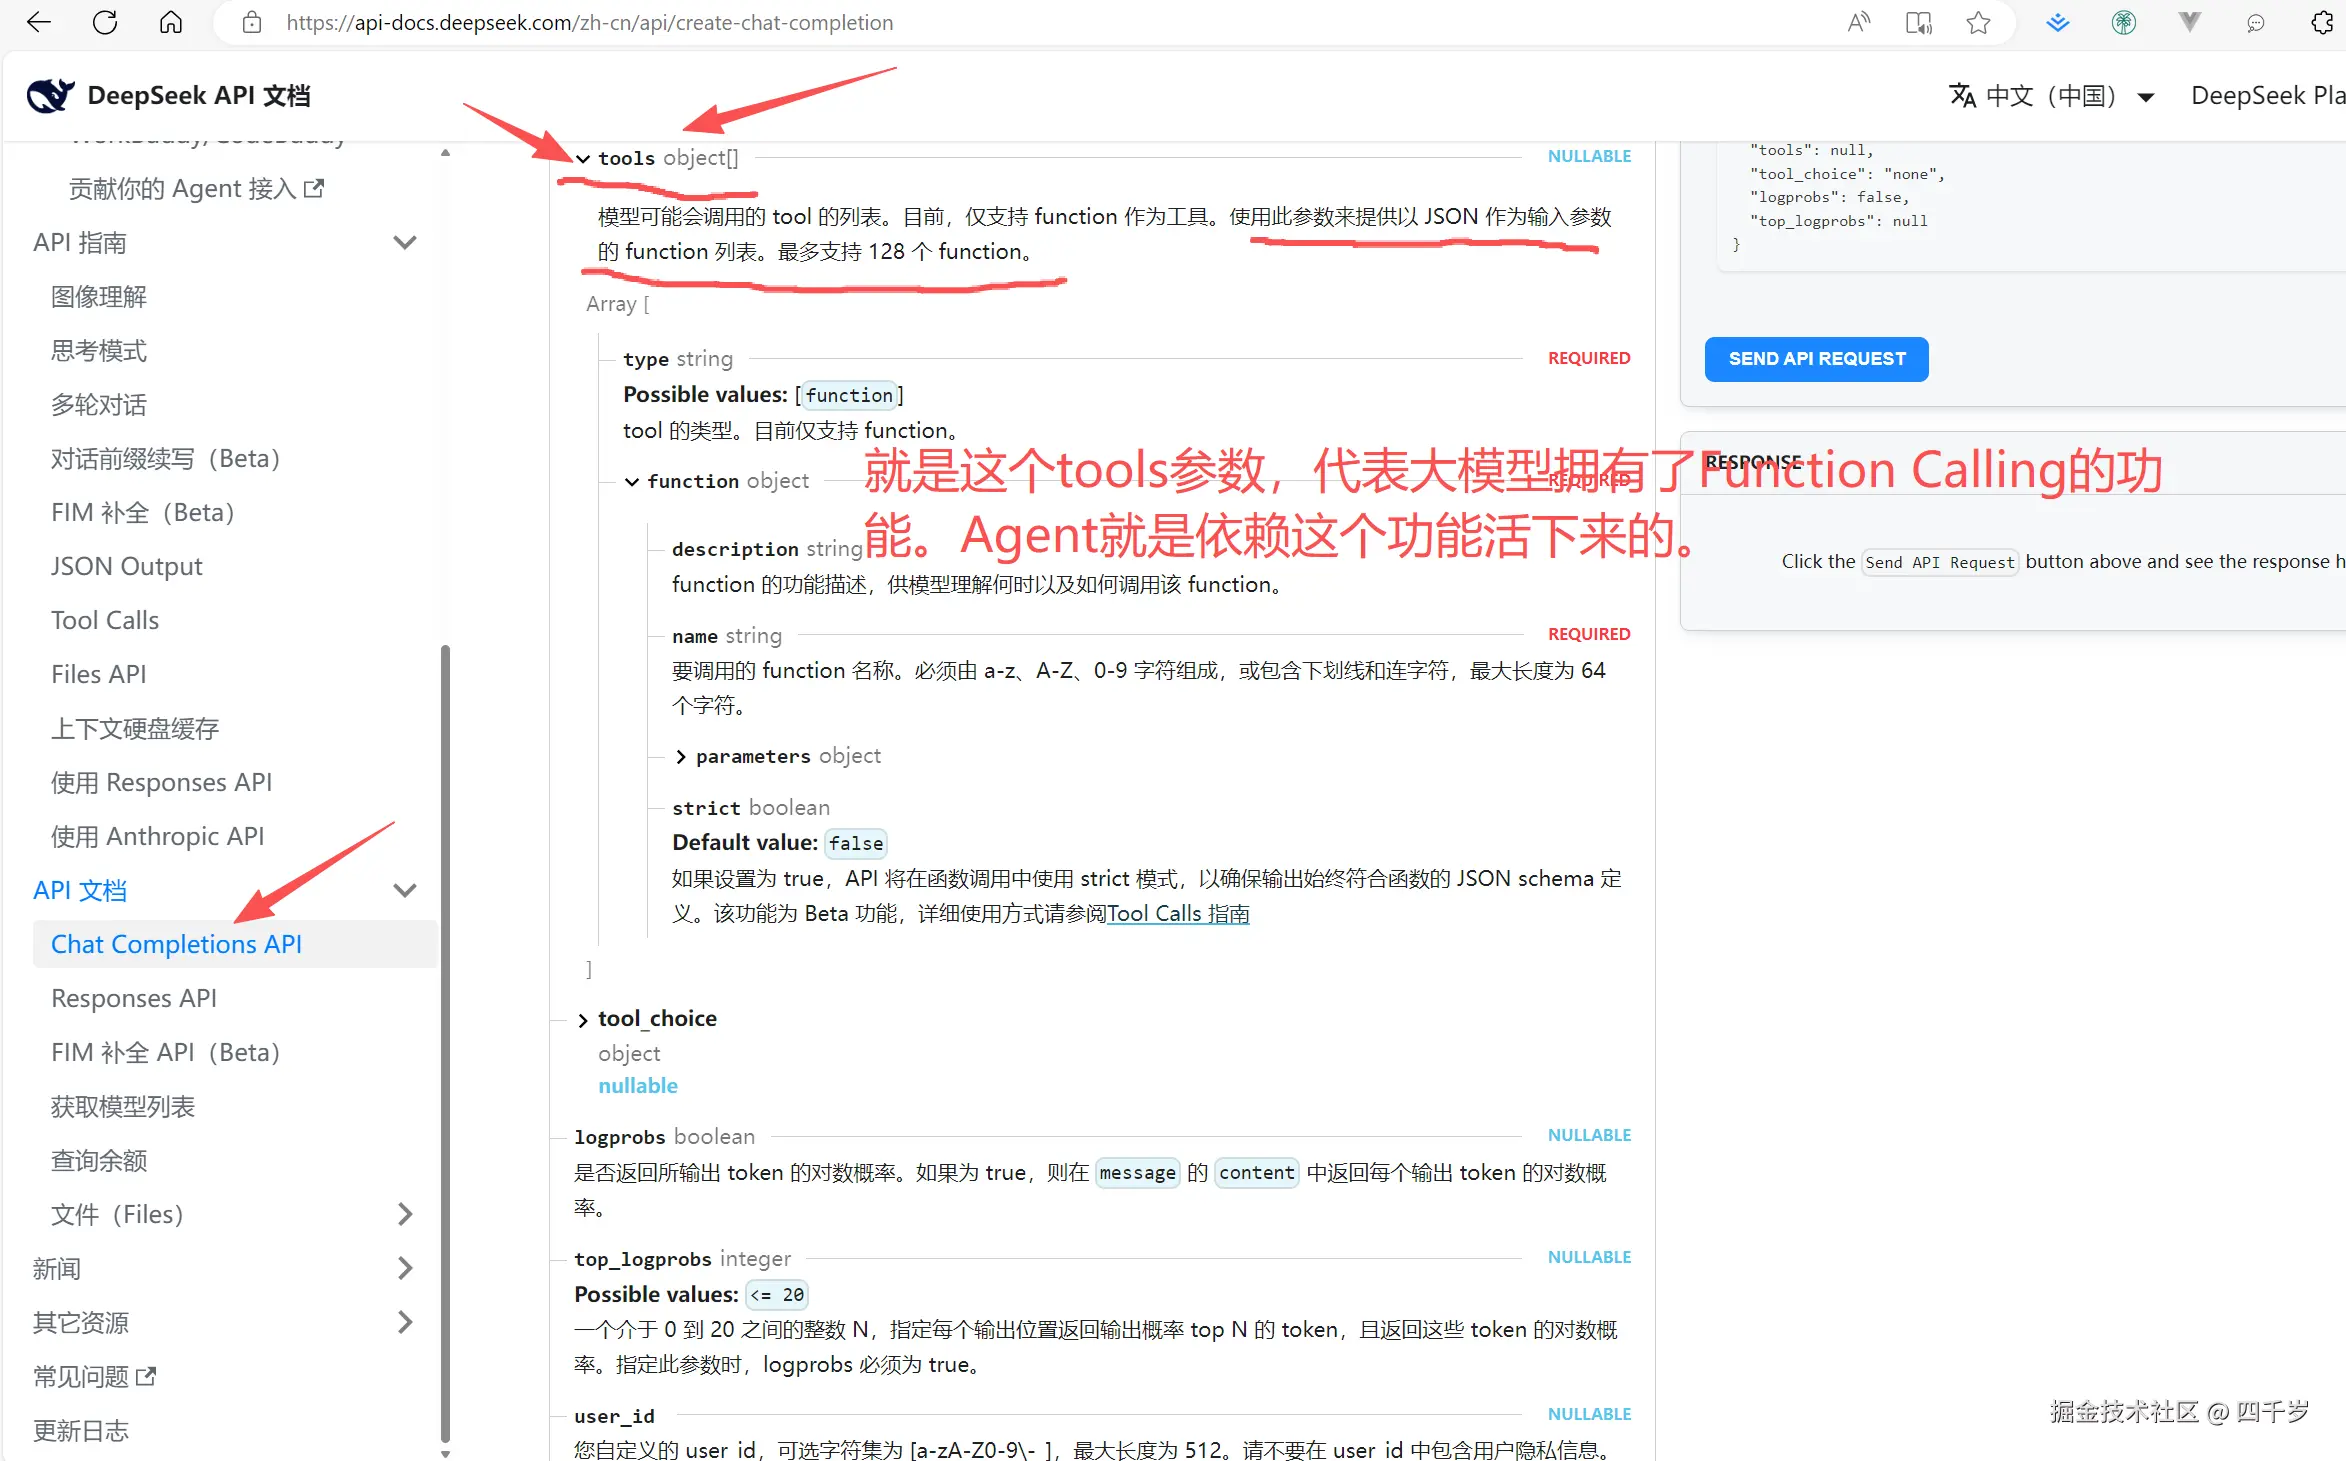Open the puzzle-piece extensions menu icon

[x=2322, y=22]
